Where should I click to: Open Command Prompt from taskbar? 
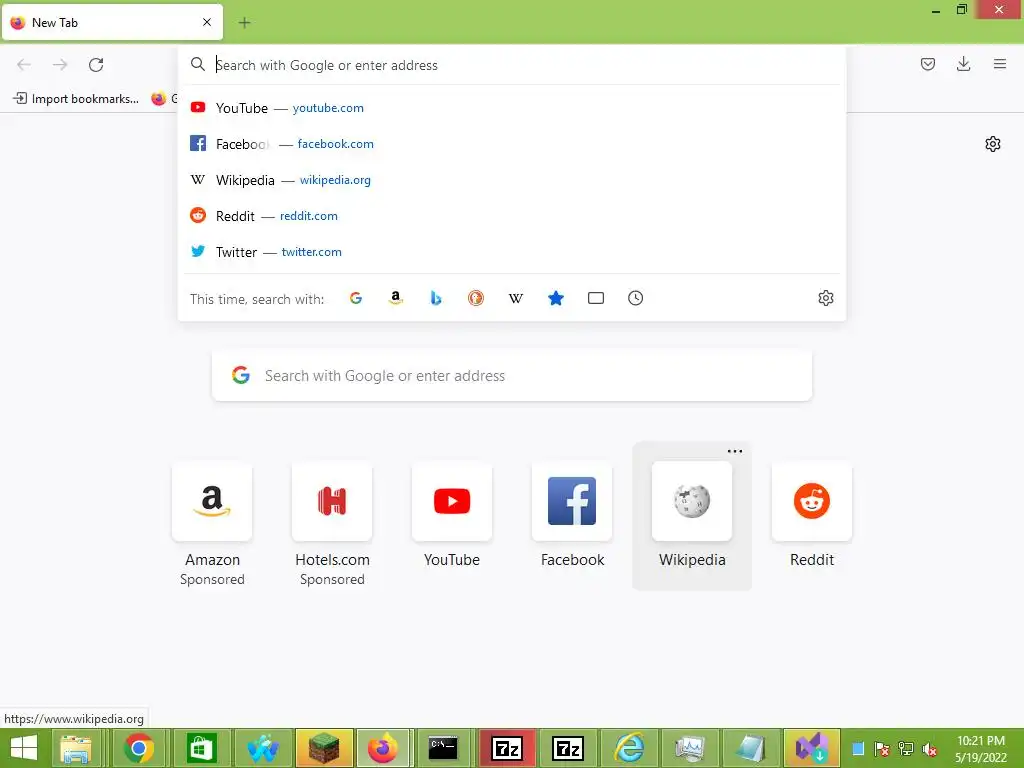point(443,748)
